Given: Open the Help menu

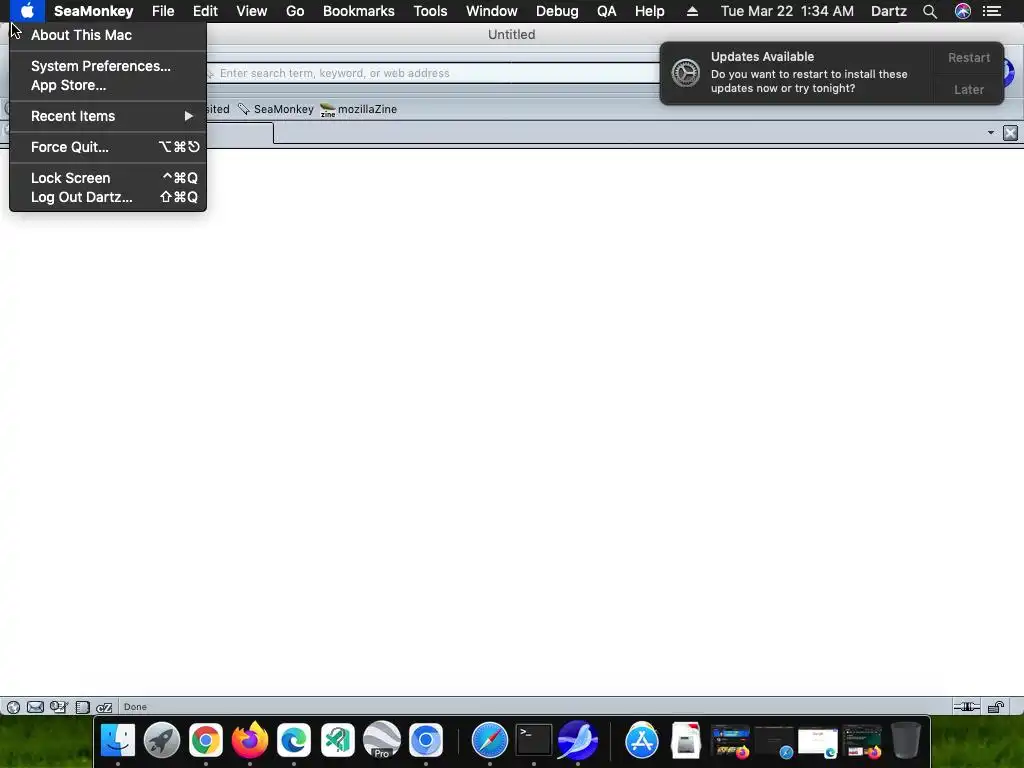Looking at the screenshot, I should click(x=649, y=11).
